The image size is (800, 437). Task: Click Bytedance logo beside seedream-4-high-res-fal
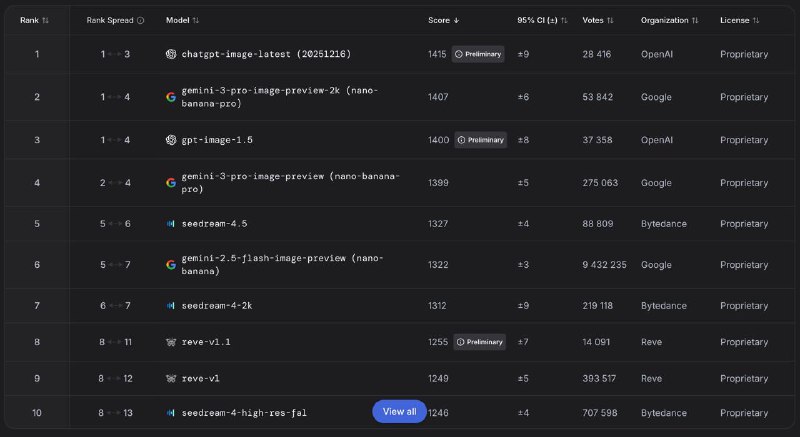pos(171,413)
